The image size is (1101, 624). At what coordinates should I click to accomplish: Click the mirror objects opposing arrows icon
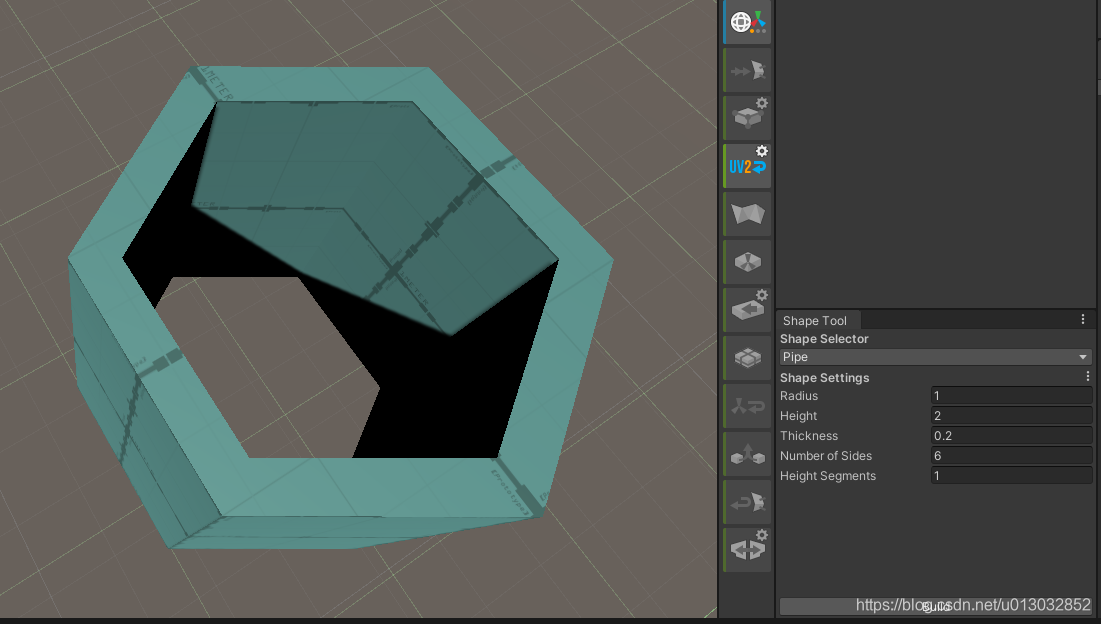pos(746,550)
